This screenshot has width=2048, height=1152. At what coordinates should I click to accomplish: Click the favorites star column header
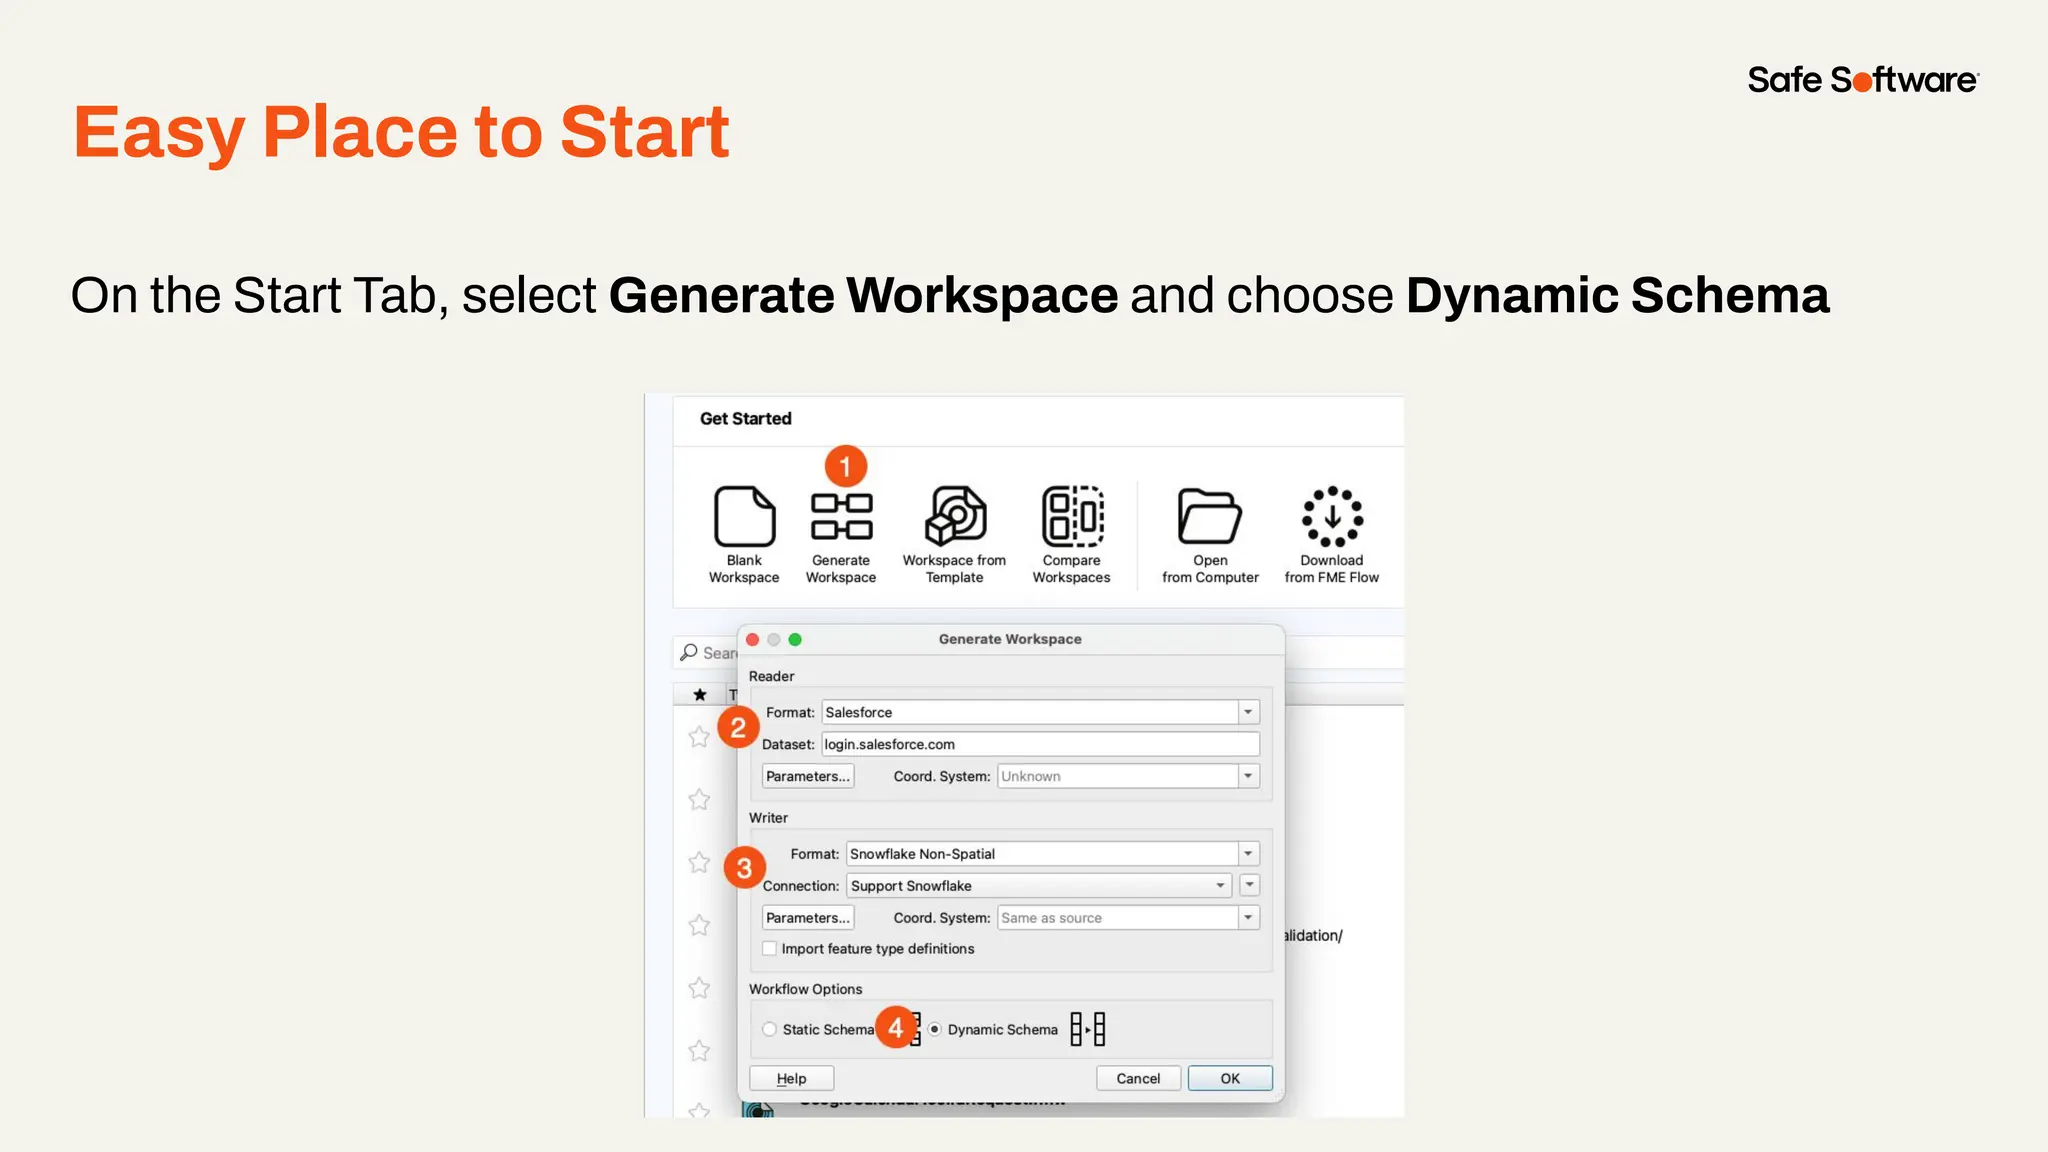[700, 694]
